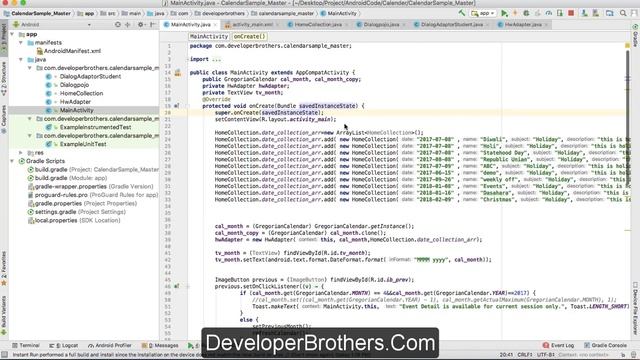The image size is (640, 360).
Task: Click the Hide Project panel icon
Action: coord(152,24)
